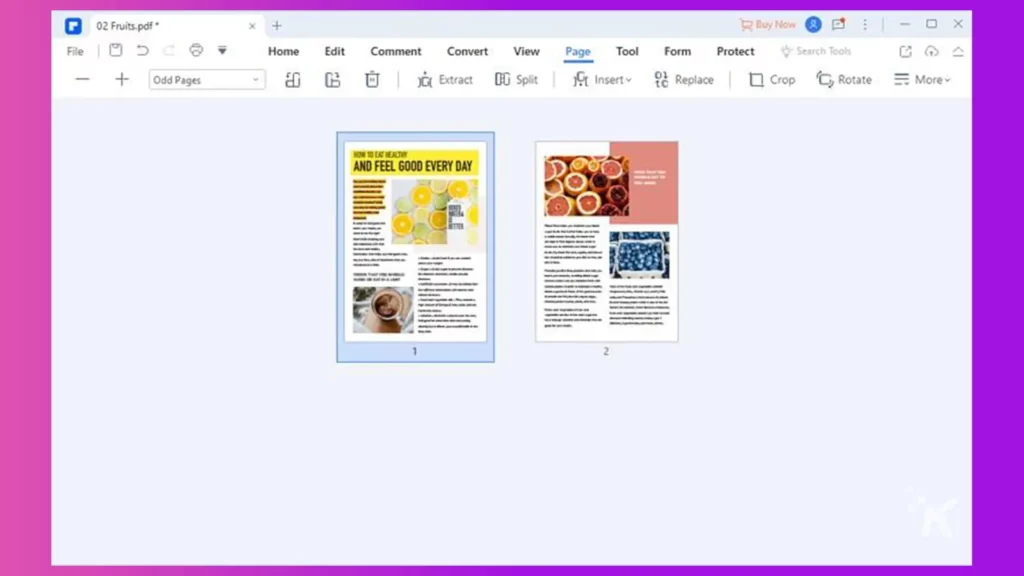This screenshot has height=576, width=1024.
Task: Click the save icon in quick toolbar
Action: (116, 50)
